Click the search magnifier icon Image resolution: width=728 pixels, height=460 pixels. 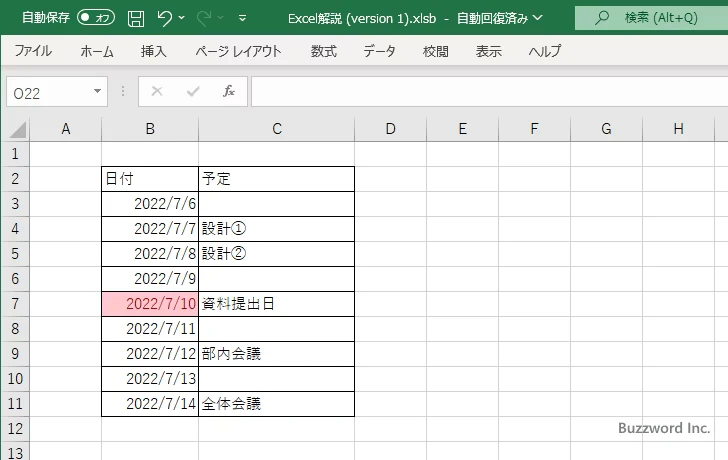point(602,18)
